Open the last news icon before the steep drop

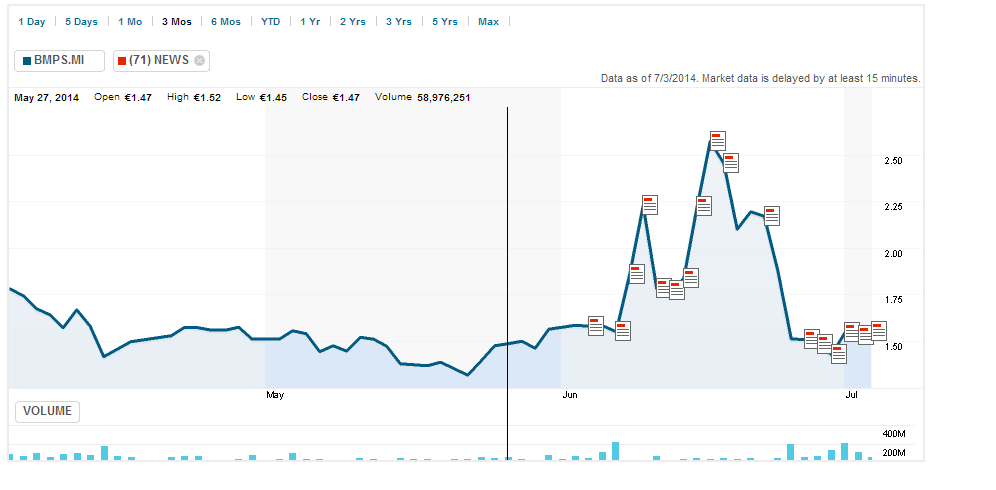coord(771,215)
